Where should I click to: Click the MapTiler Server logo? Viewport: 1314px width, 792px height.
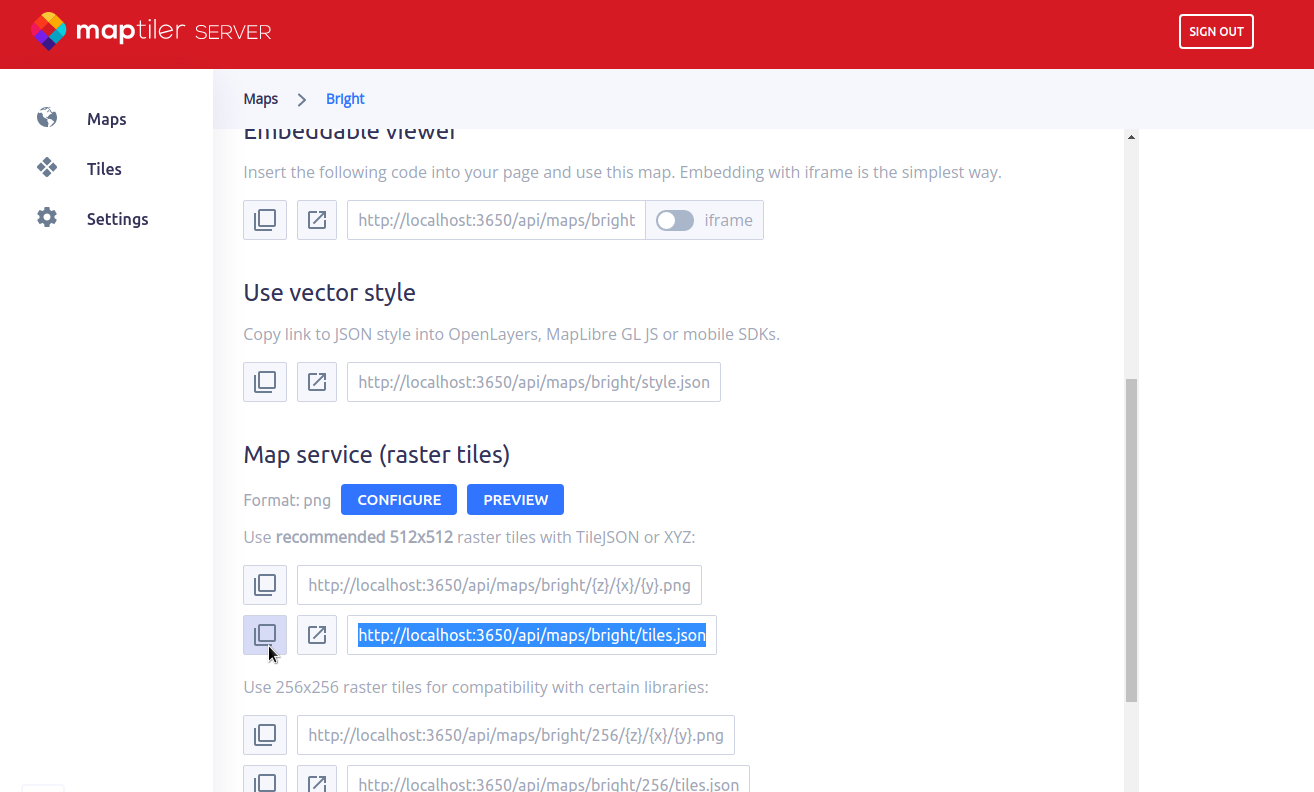click(151, 31)
